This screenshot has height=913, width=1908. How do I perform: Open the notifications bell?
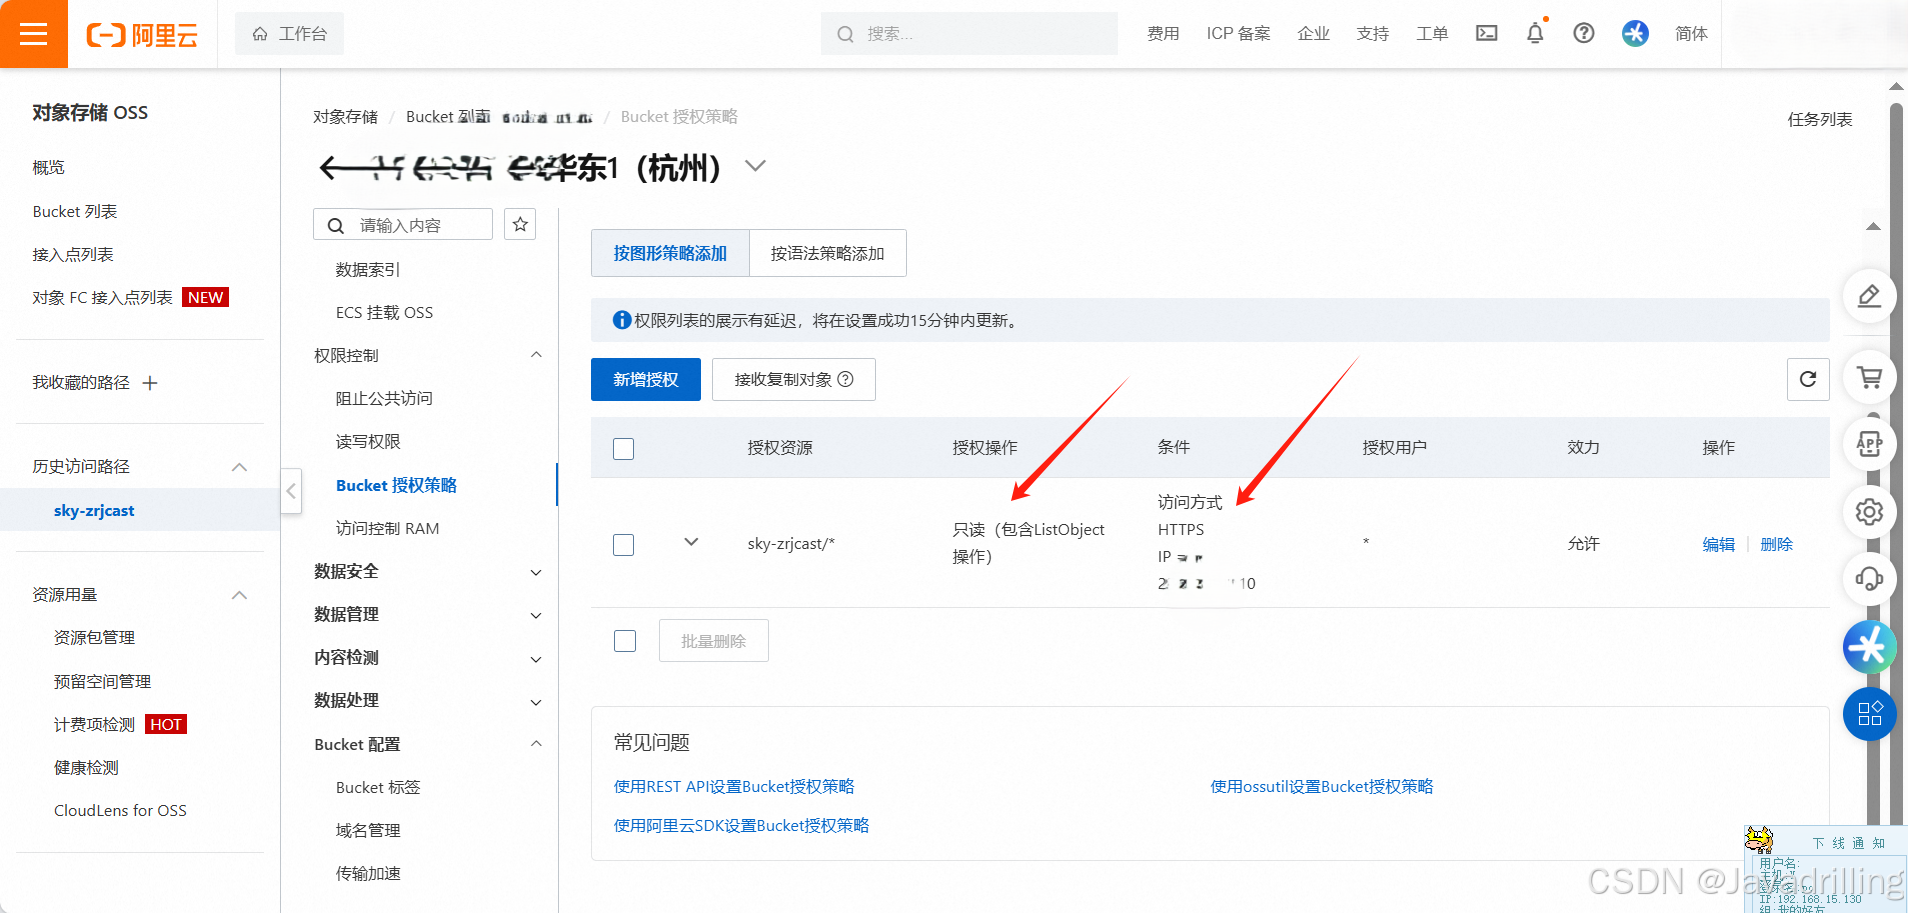(x=1535, y=33)
